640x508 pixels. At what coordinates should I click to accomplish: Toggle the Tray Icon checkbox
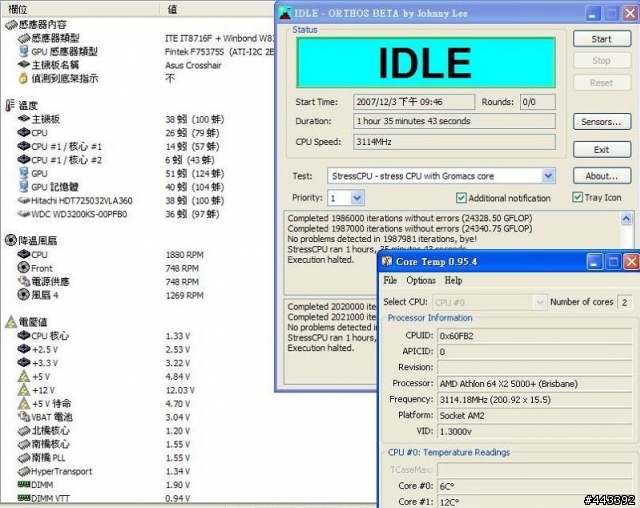click(577, 197)
